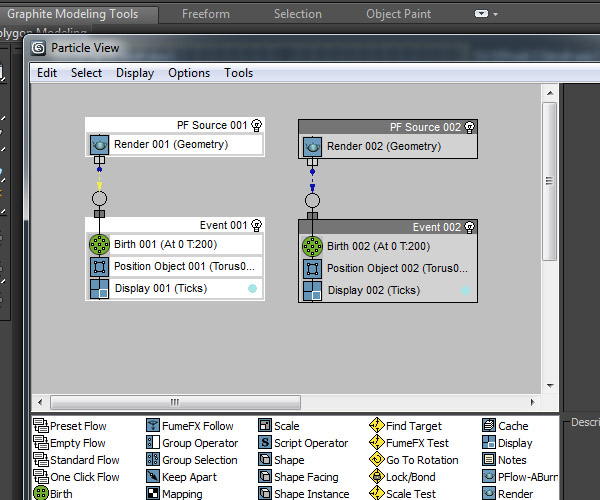Select the Cache operator in the depot
This screenshot has width=600, height=500.
point(505,426)
